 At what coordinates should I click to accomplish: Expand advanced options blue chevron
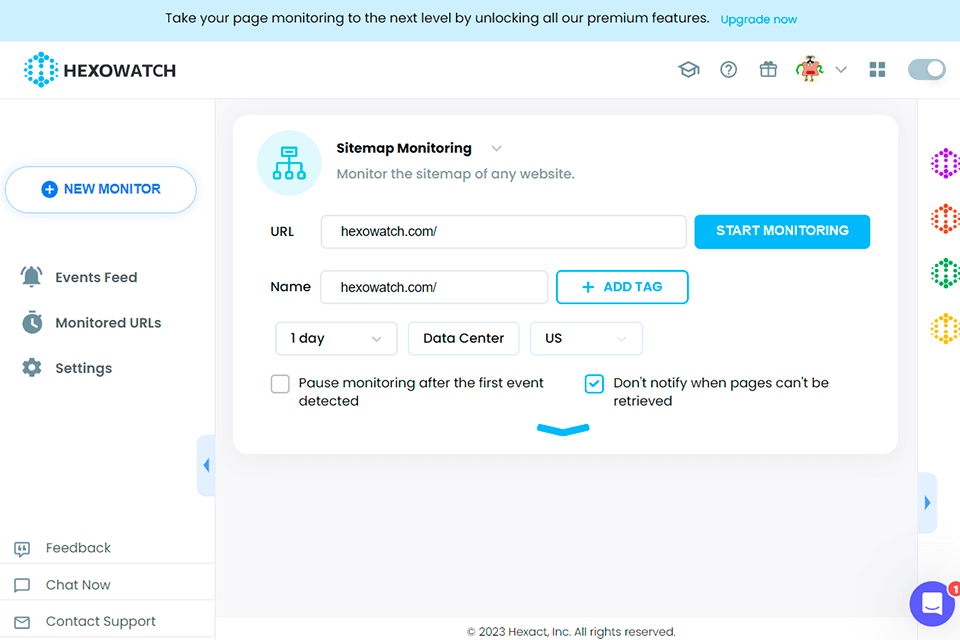point(563,429)
